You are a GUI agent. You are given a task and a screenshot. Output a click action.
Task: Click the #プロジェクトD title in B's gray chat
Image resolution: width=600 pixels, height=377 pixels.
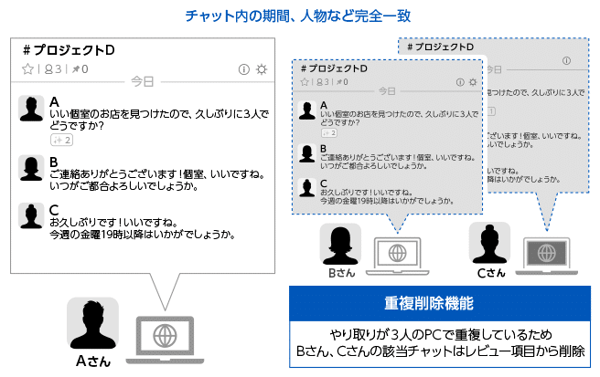tap(334, 69)
